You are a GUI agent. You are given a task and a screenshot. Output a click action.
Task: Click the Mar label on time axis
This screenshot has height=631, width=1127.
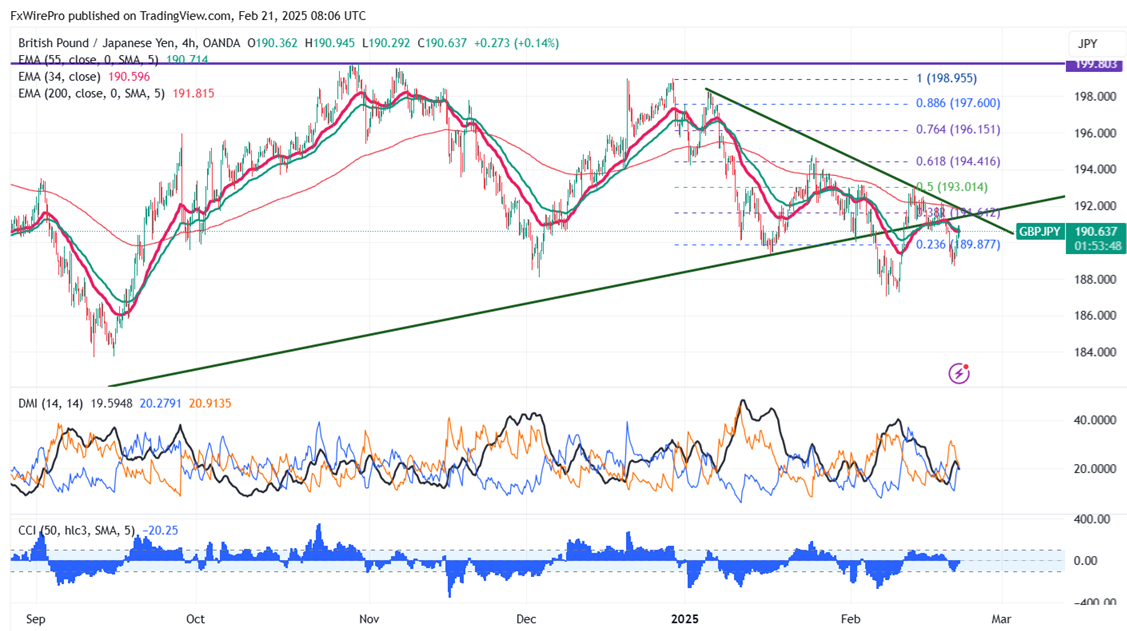pyautogui.click(x=1001, y=619)
